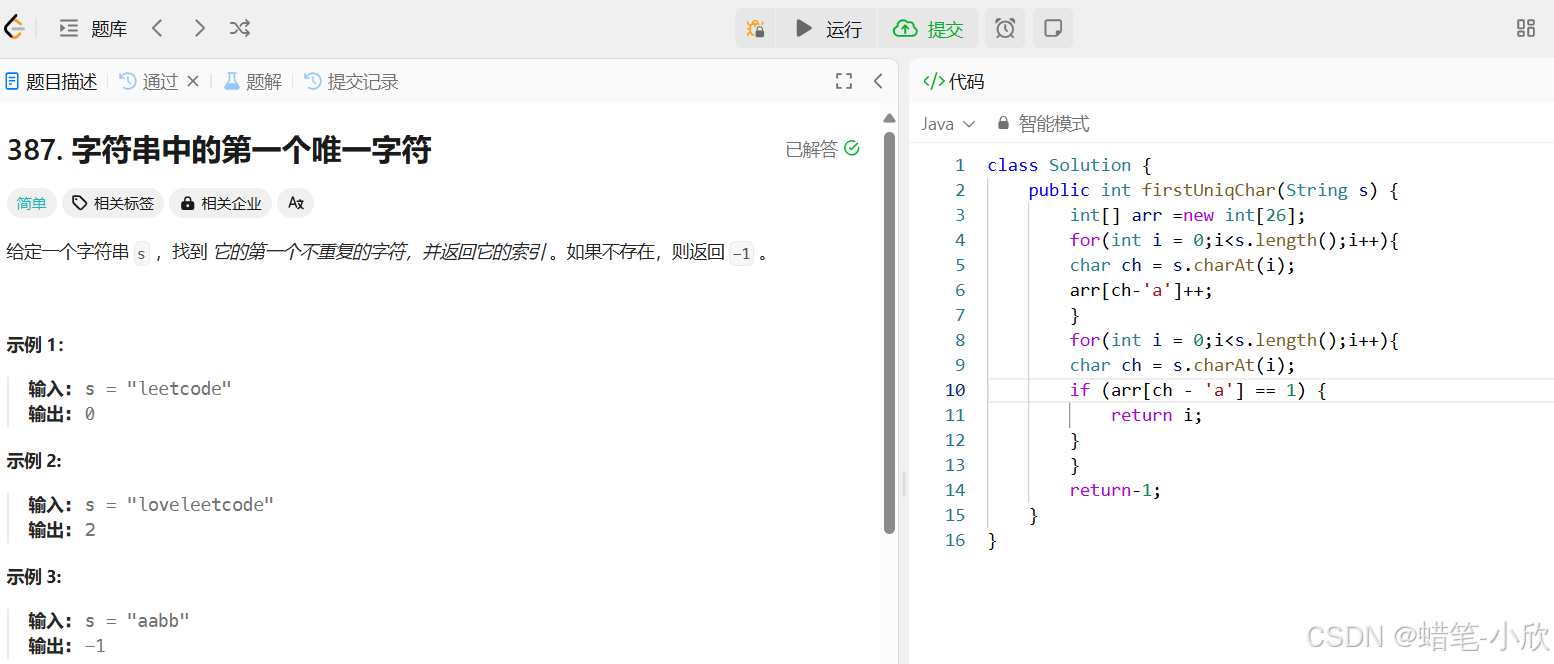Click code line 2 firstUniqChar signature
This screenshot has height=664, width=1554.
click(1213, 190)
